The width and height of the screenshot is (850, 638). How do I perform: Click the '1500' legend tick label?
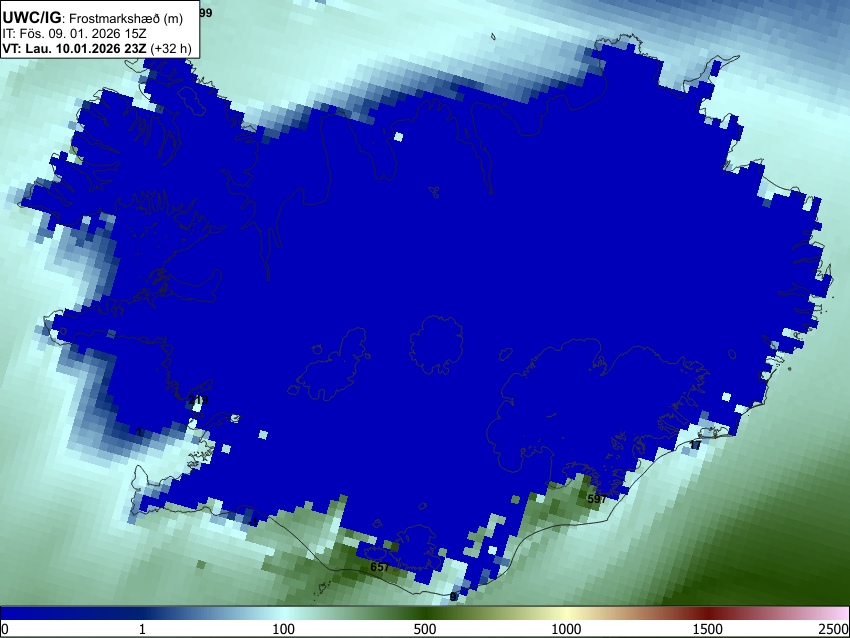point(707,629)
